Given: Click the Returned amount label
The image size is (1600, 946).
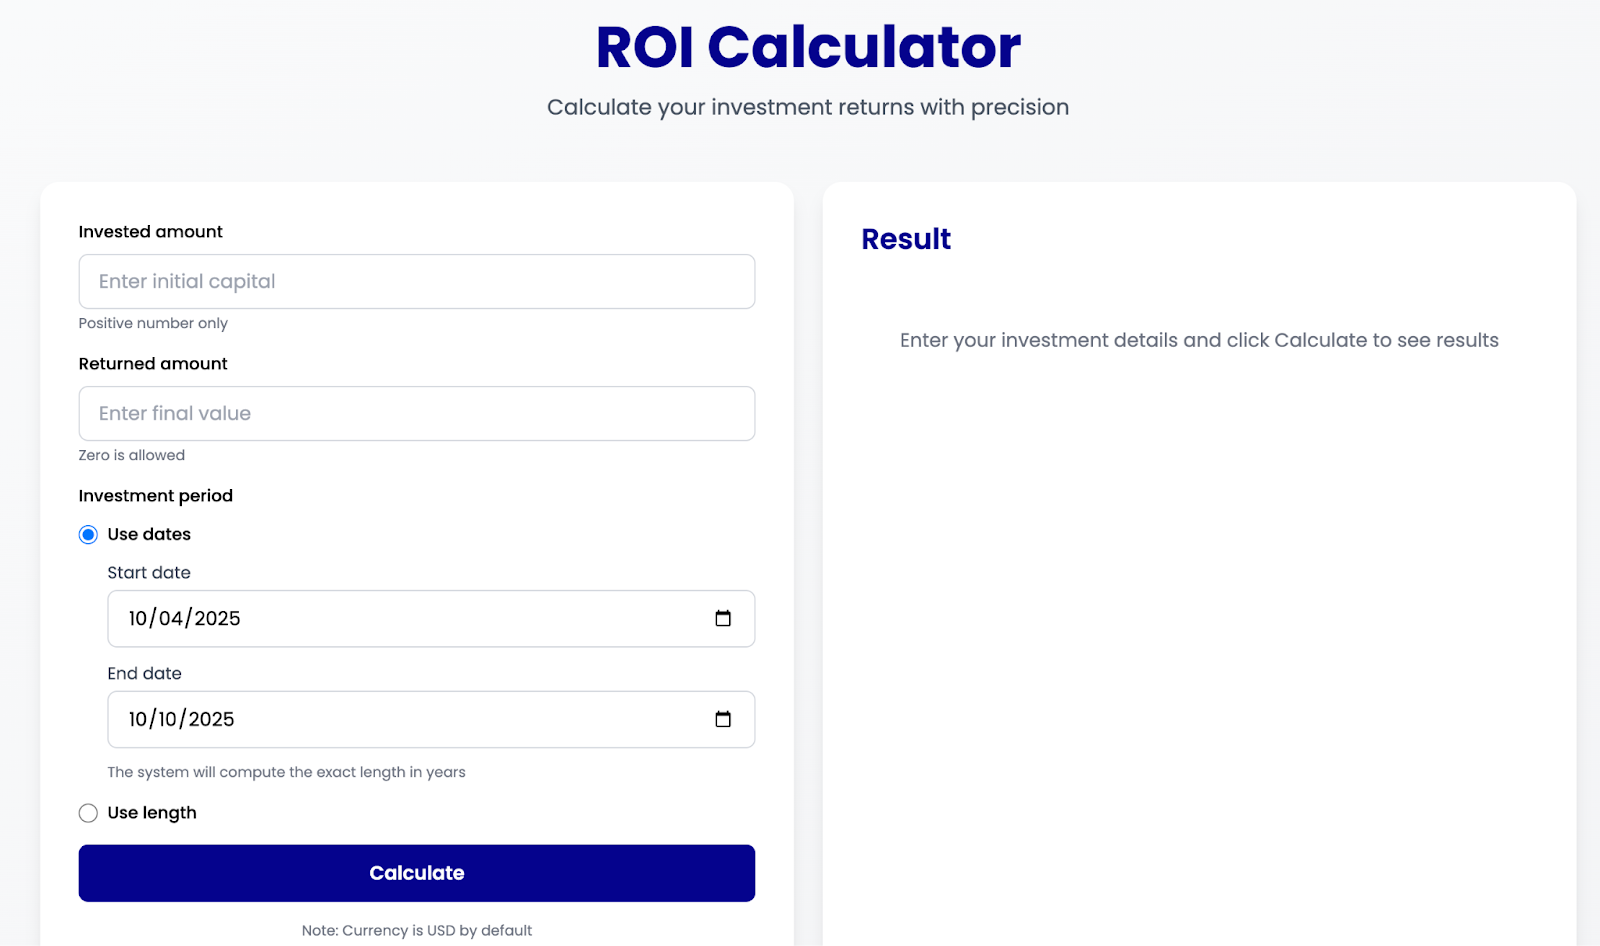Looking at the screenshot, I should click(153, 364).
